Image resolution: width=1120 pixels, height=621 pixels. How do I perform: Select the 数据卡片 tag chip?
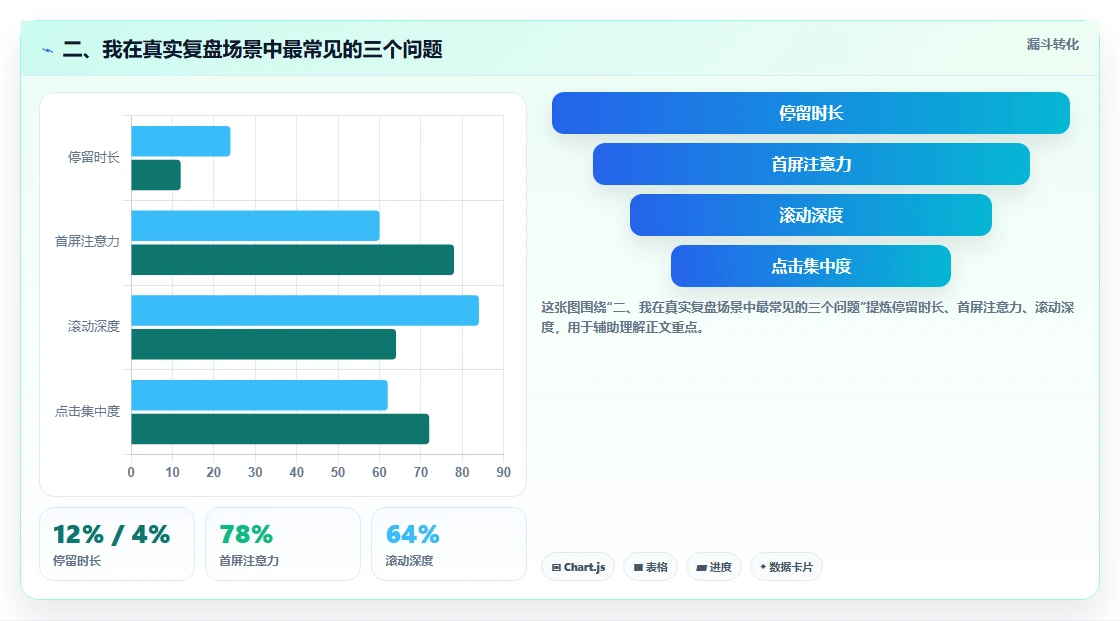click(786, 567)
